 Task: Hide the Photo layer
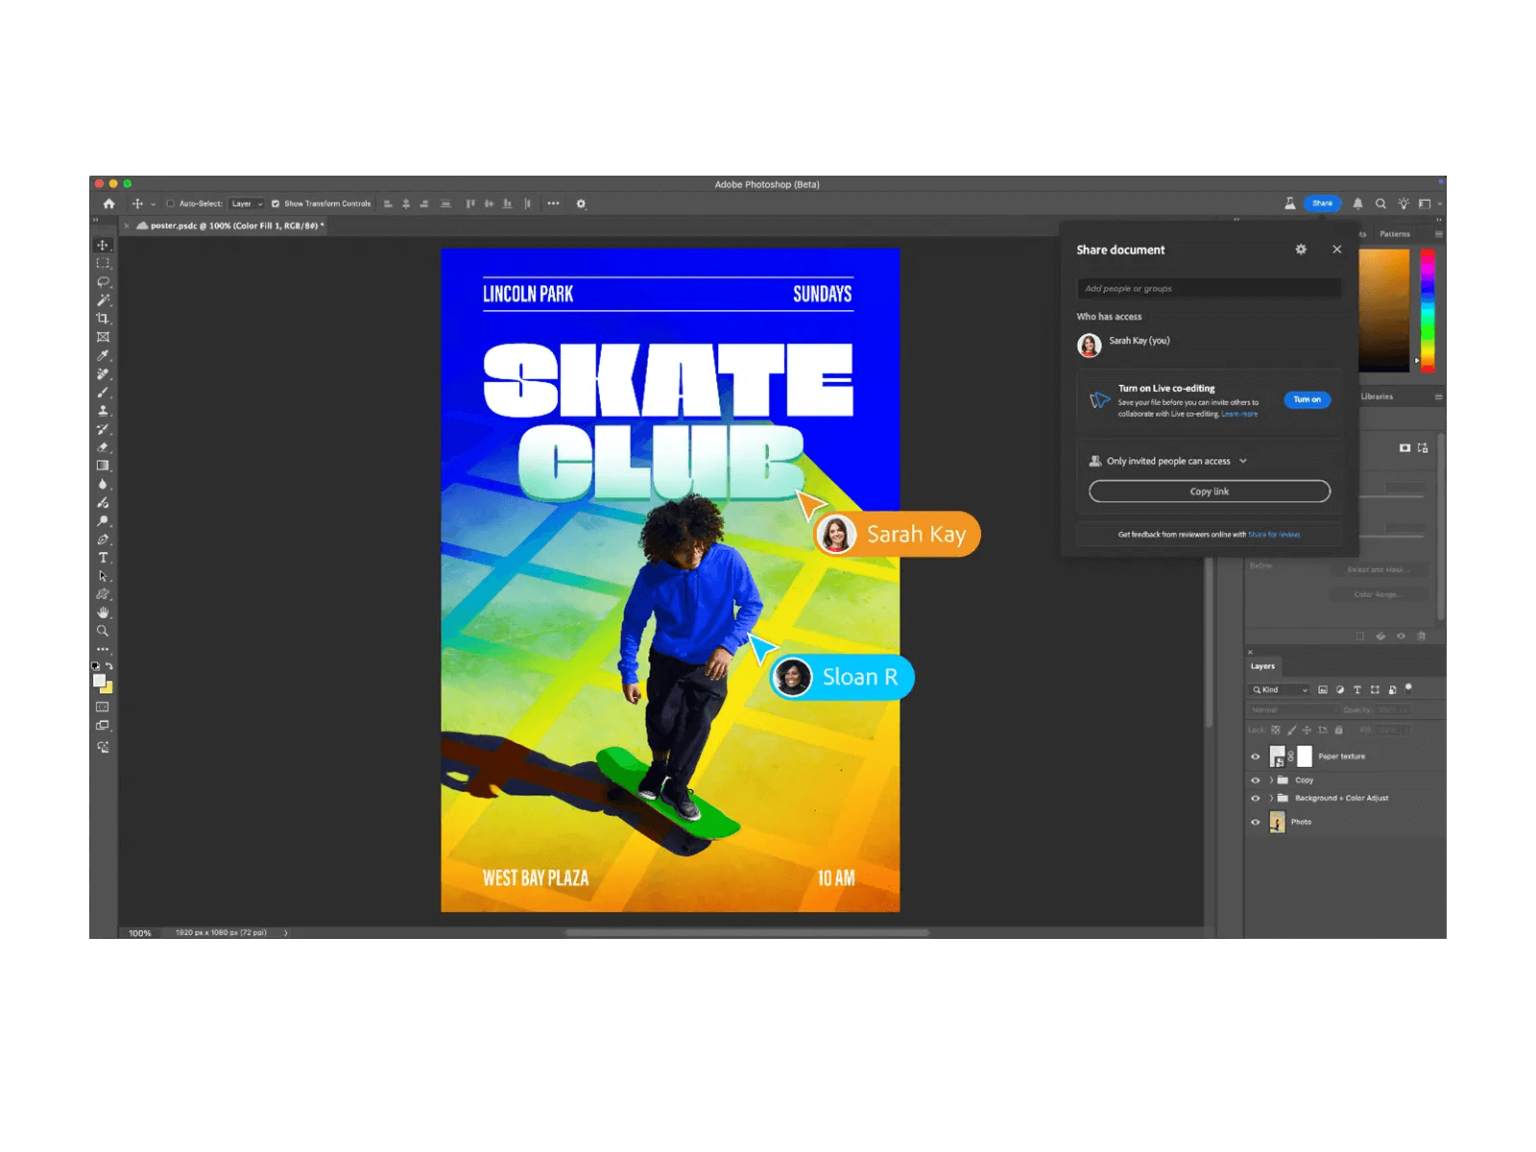(x=1256, y=822)
